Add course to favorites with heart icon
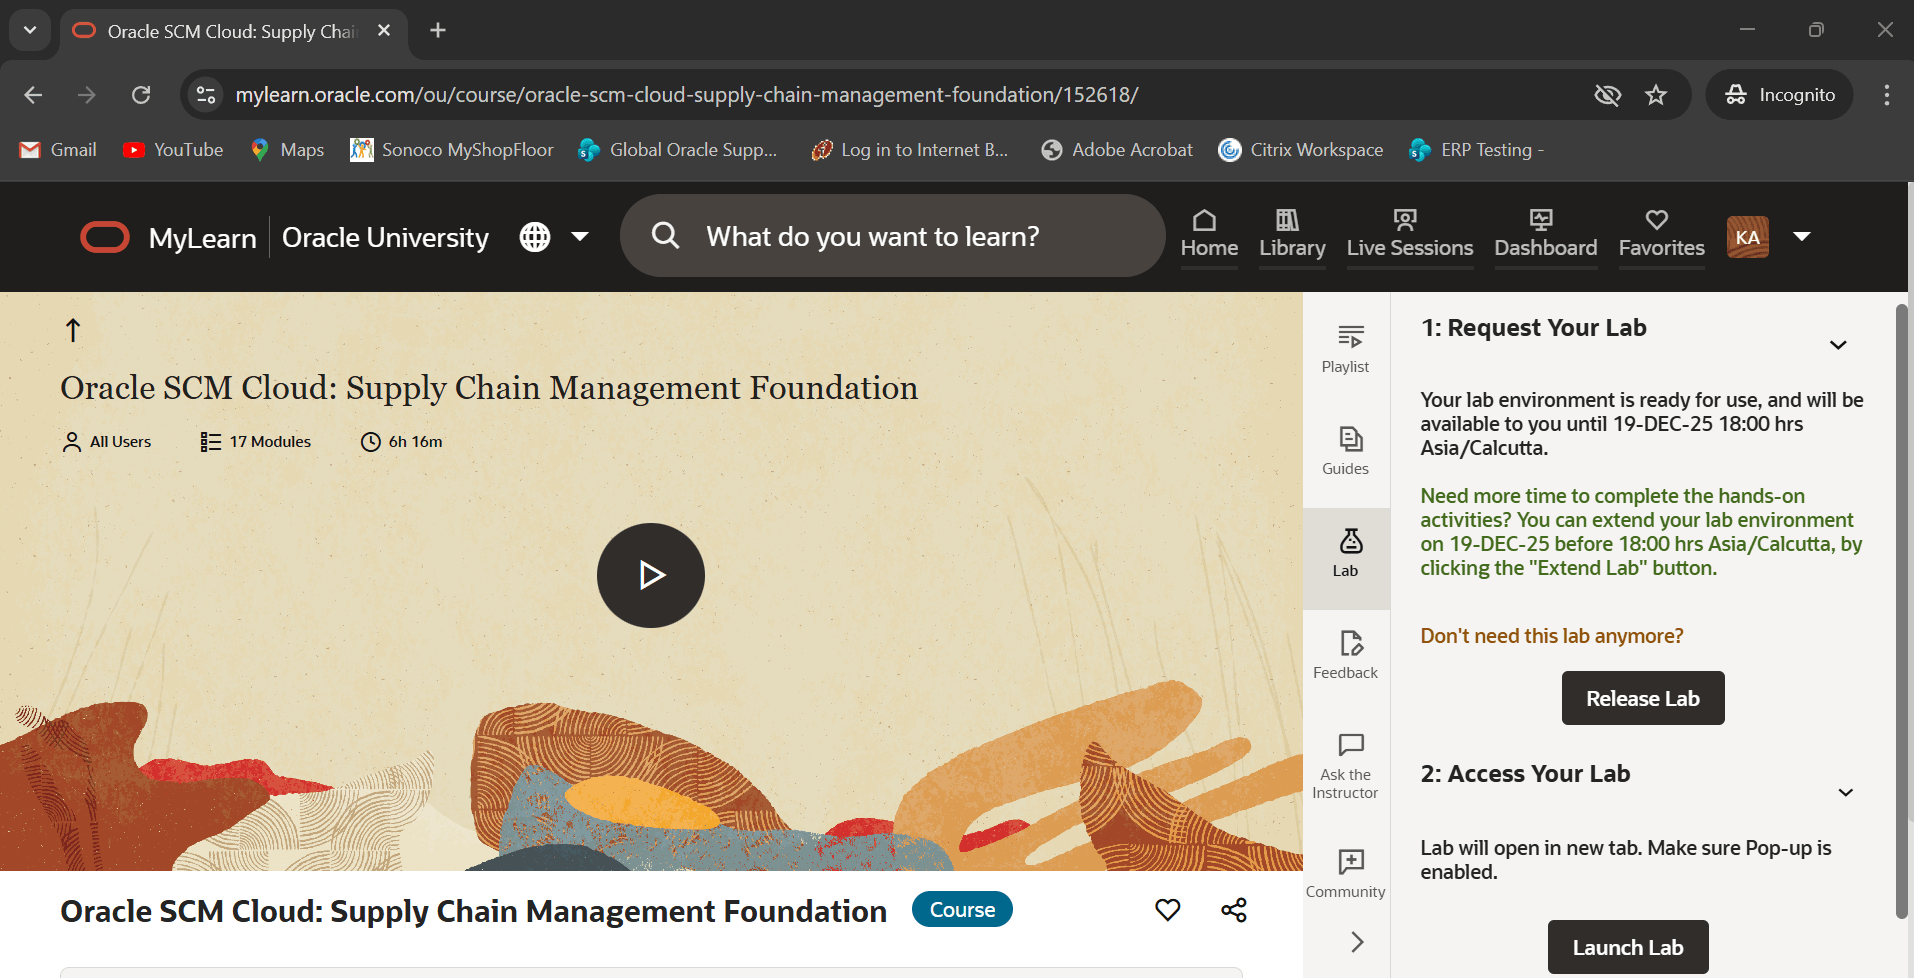The width and height of the screenshot is (1914, 978). [x=1167, y=910]
